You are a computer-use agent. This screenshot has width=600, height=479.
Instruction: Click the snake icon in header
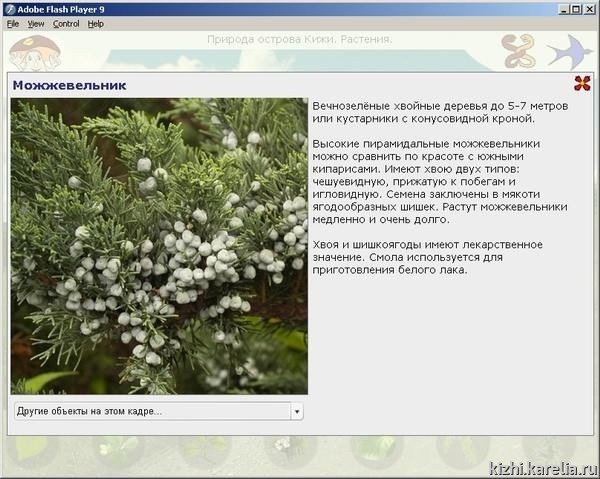tap(519, 50)
